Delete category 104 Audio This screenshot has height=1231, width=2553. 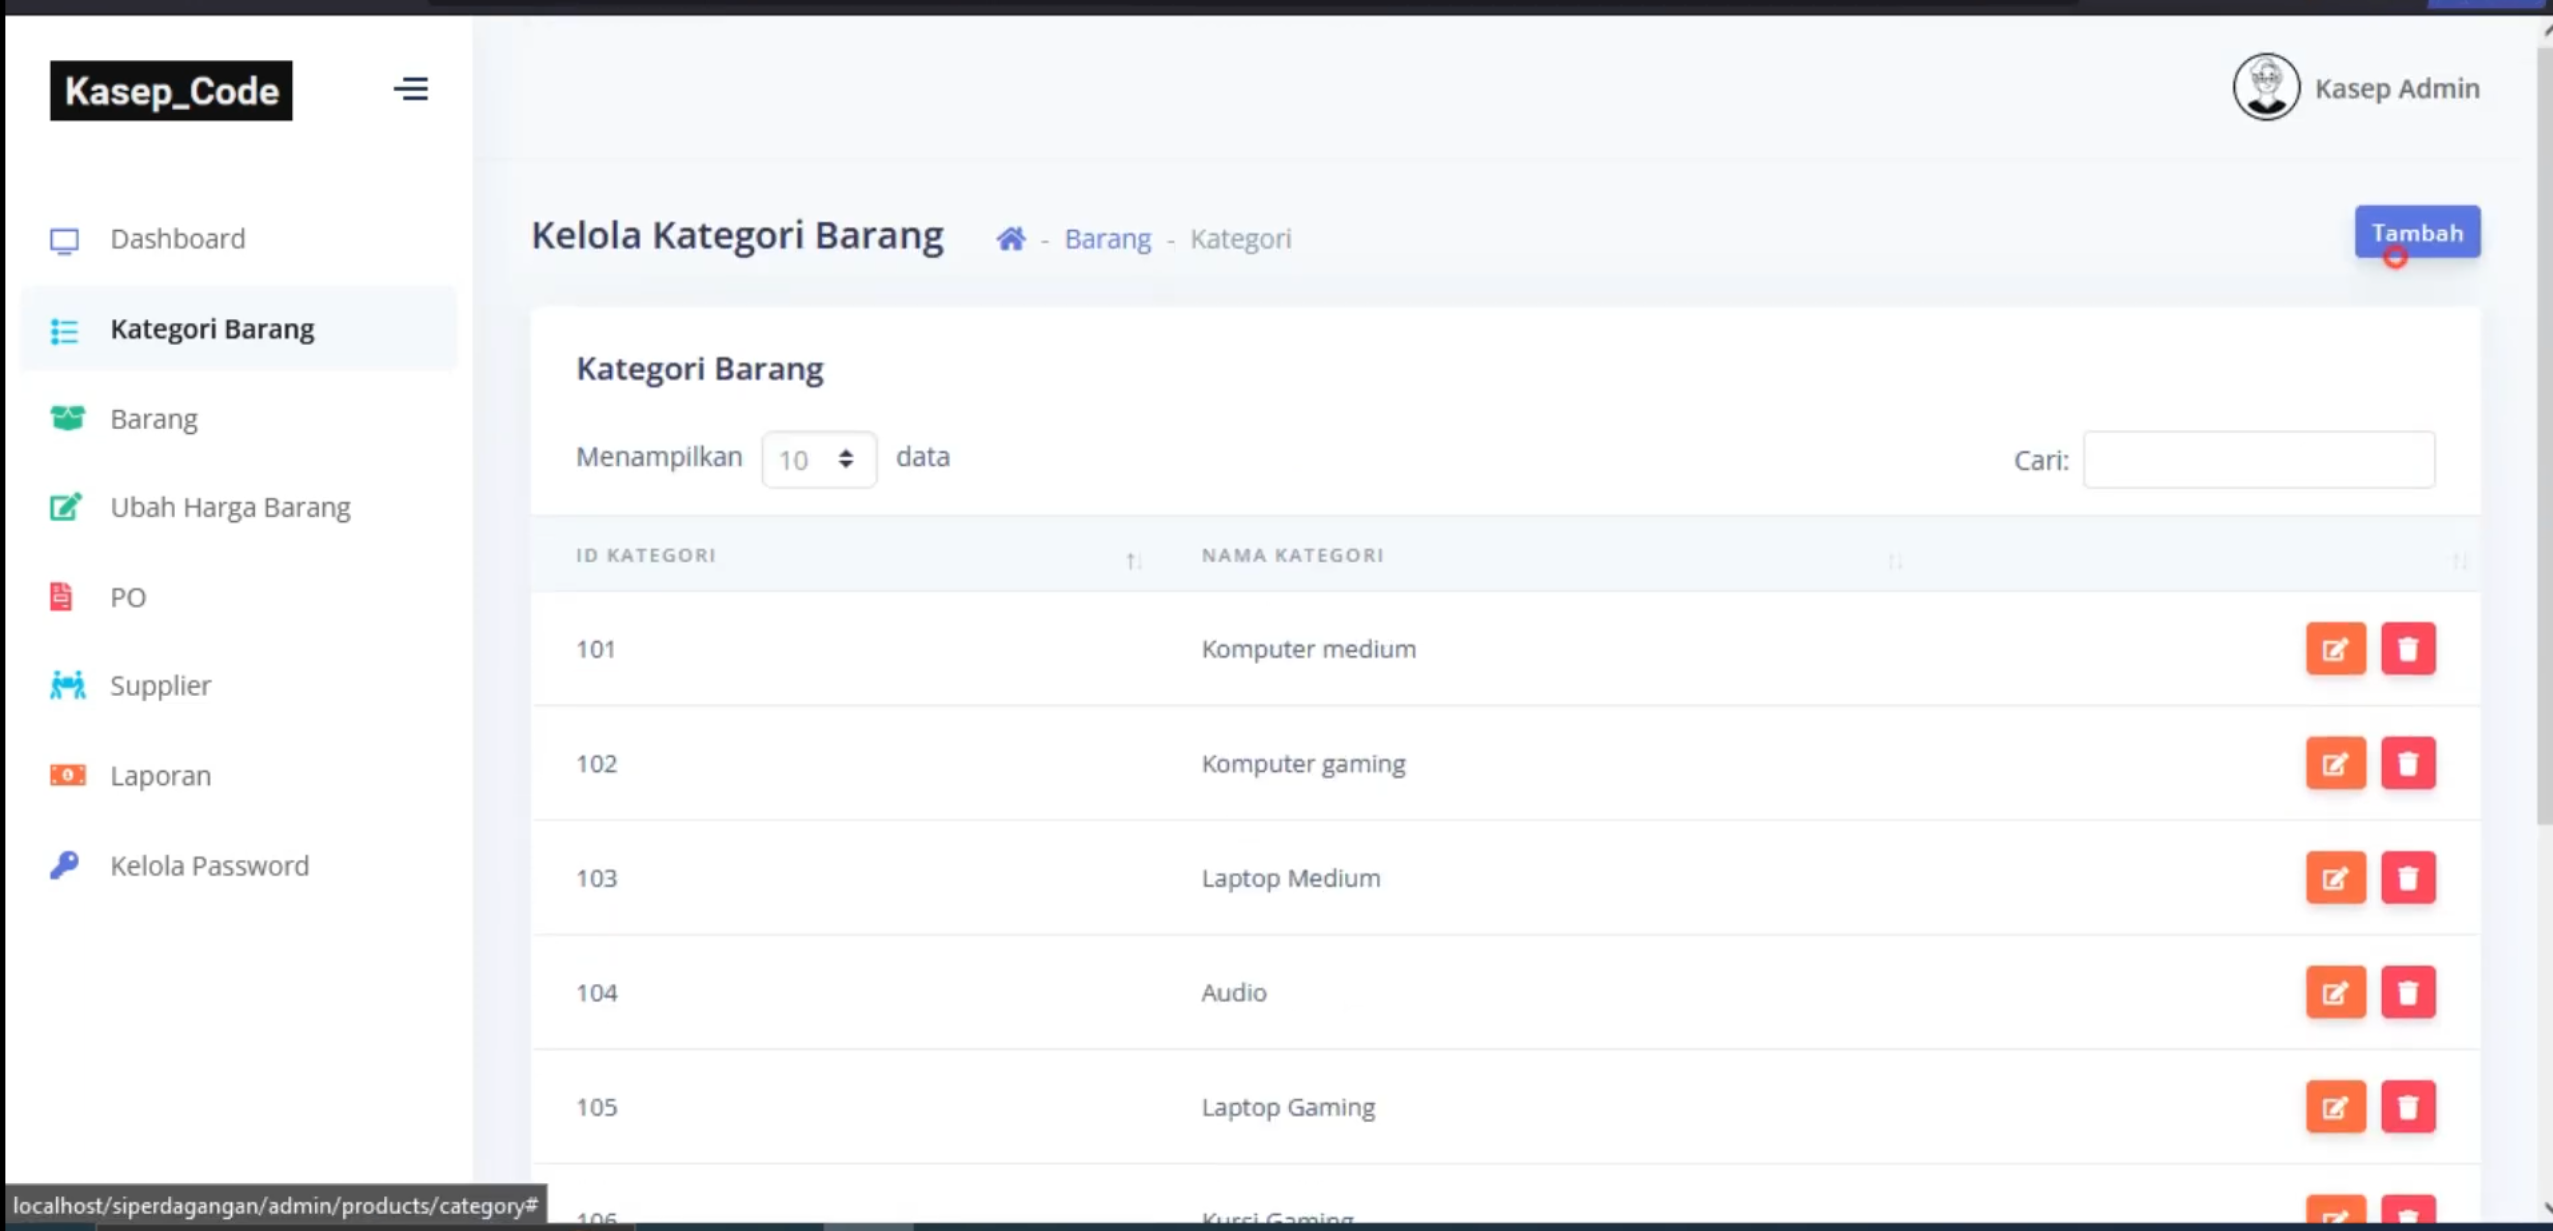pos(2408,993)
